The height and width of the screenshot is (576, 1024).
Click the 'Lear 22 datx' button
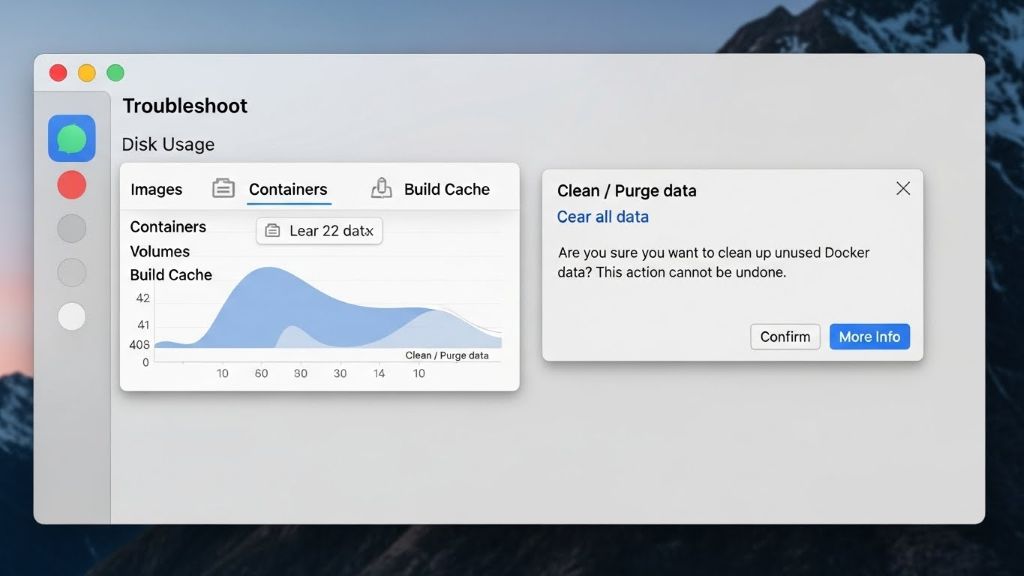pos(320,230)
